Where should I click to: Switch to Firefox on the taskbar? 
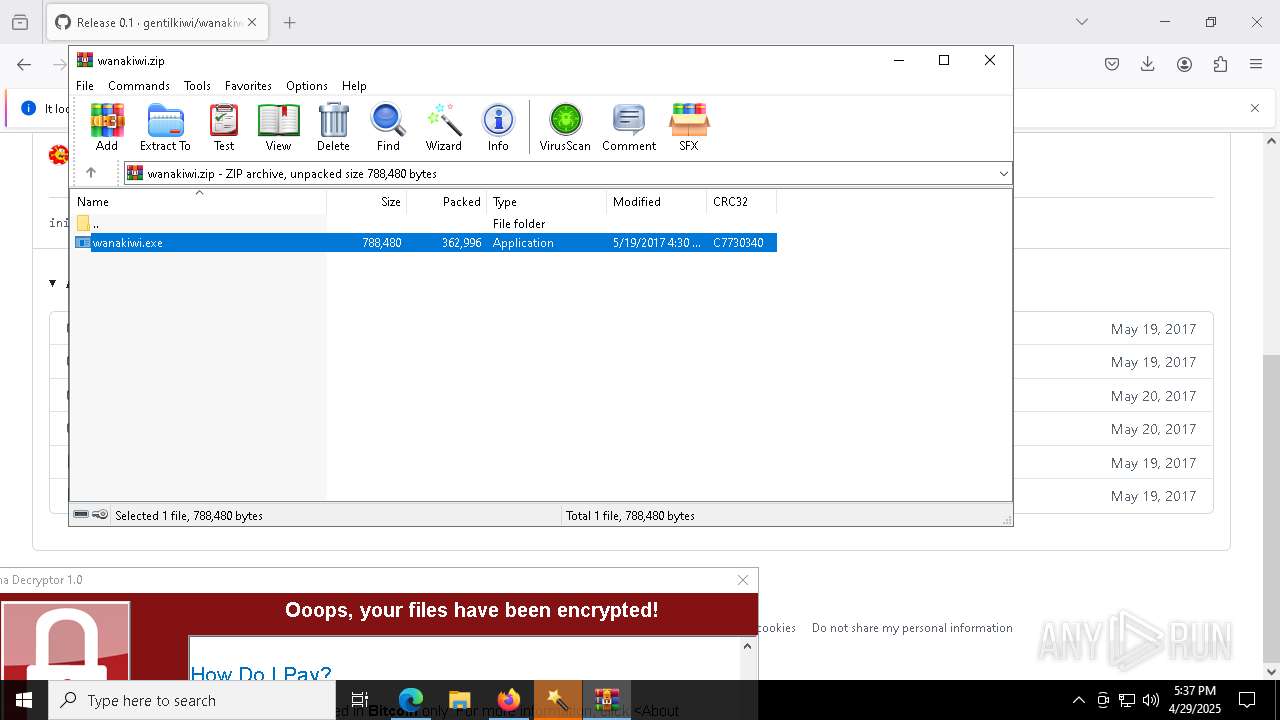[x=508, y=700]
